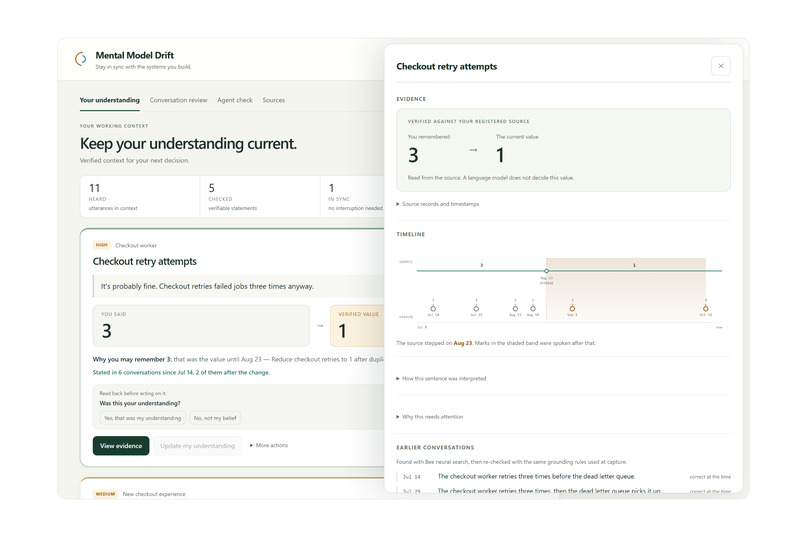Expand How this sentence was interpreted
Image resolution: width=806 pixels, height=537 pixels.
pos(441,378)
